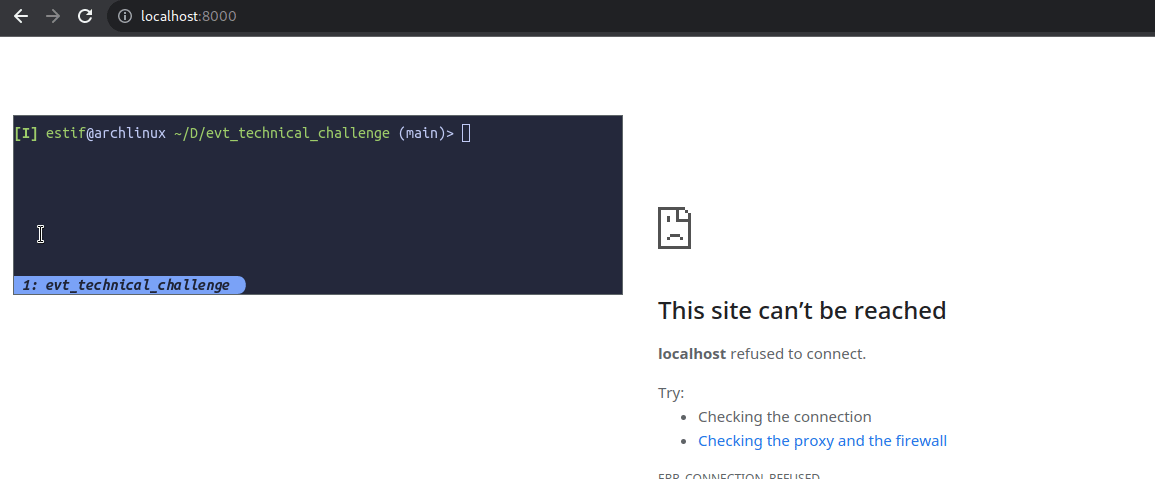Select the 'This site can't be reached' heading
The image size is (1155, 479).
point(801,310)
